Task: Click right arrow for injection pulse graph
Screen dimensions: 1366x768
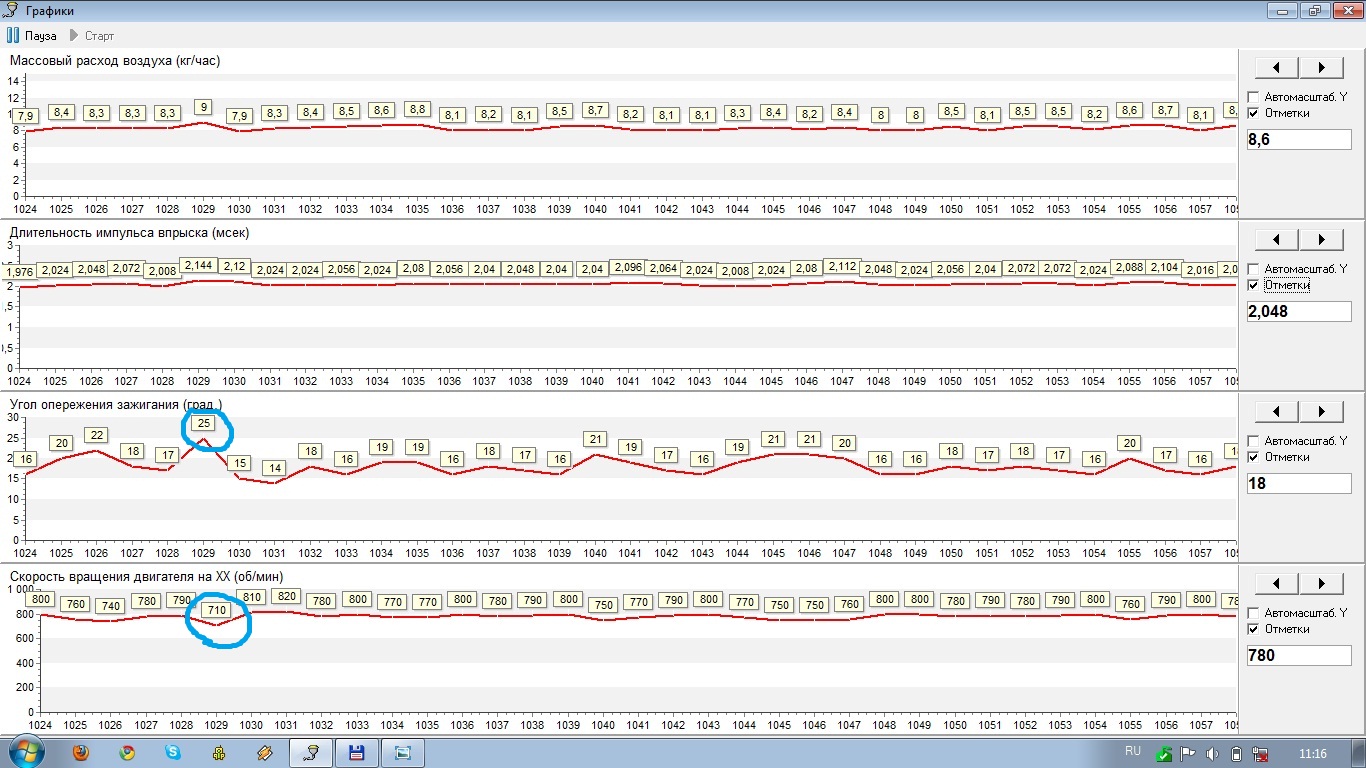Action: point(1322,239)
